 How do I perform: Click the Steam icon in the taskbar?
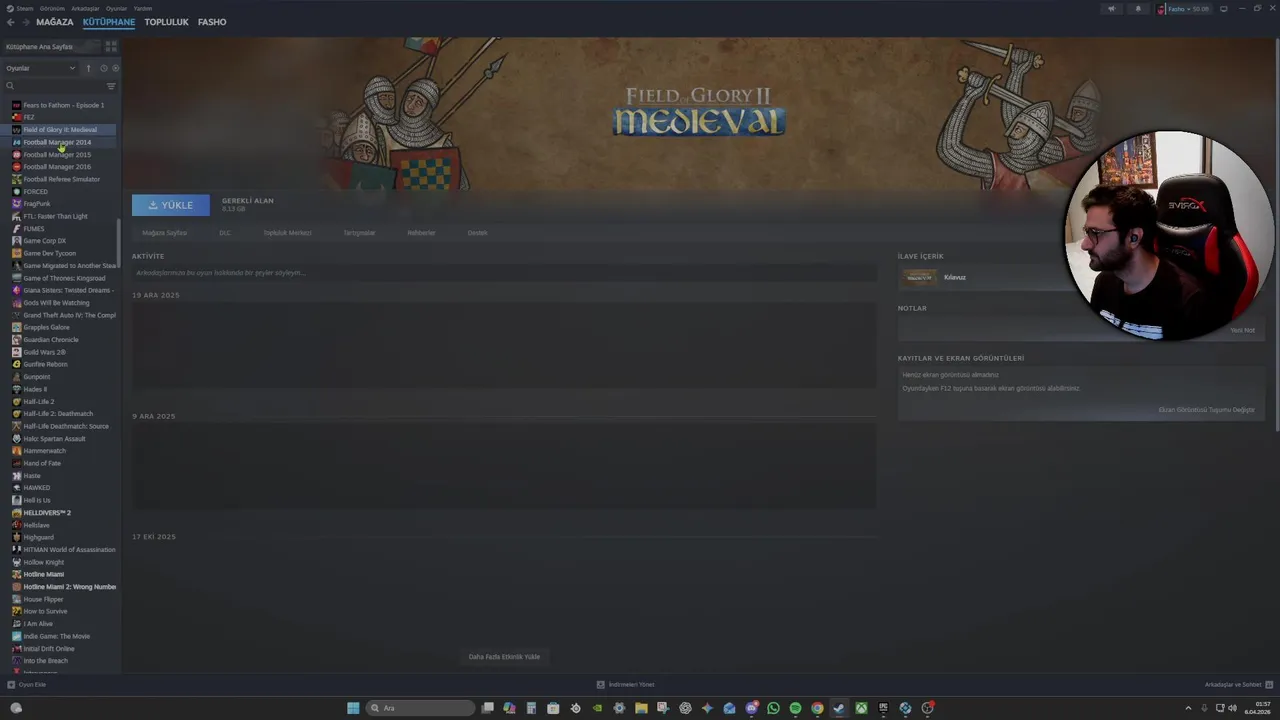click(x=839, y=708)
